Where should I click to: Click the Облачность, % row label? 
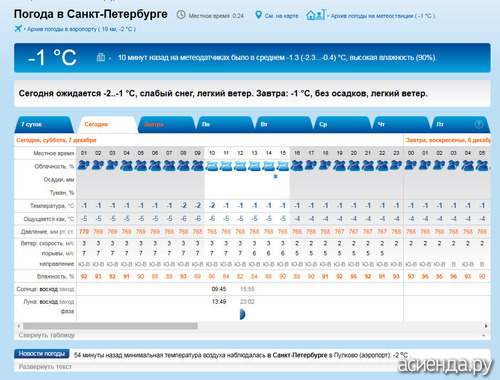click(54, 166)
